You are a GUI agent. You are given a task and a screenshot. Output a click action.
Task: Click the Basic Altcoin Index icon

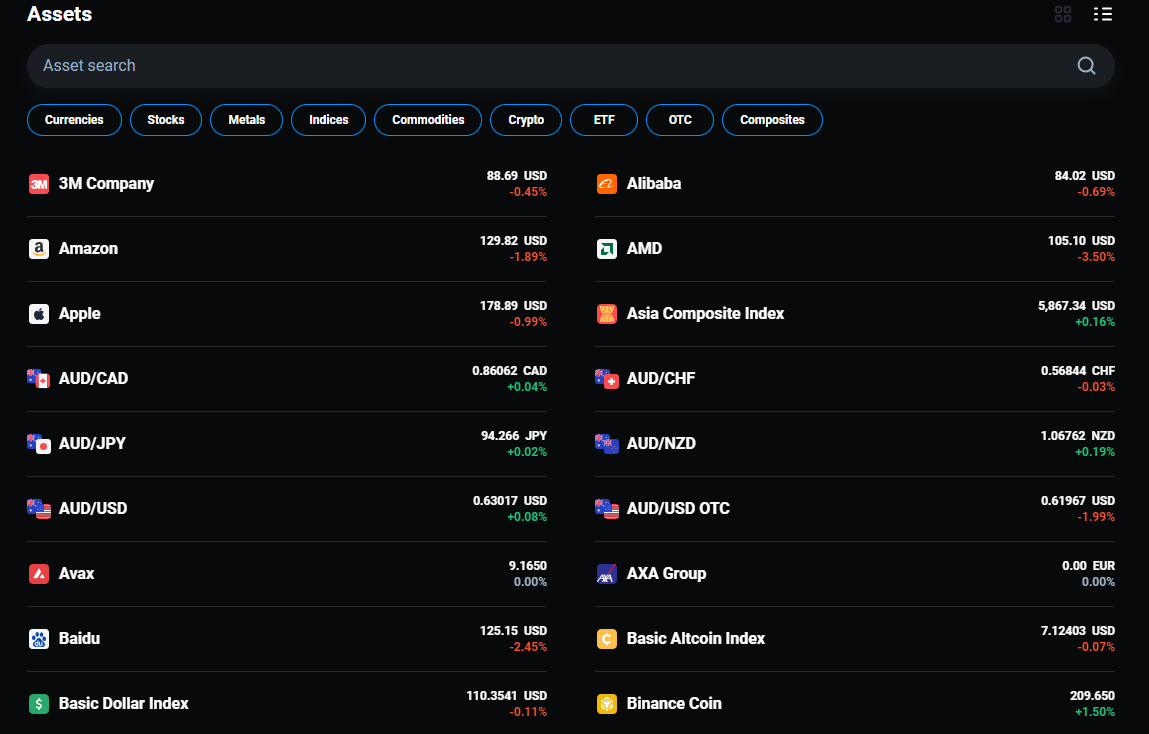tap(607, 639)
